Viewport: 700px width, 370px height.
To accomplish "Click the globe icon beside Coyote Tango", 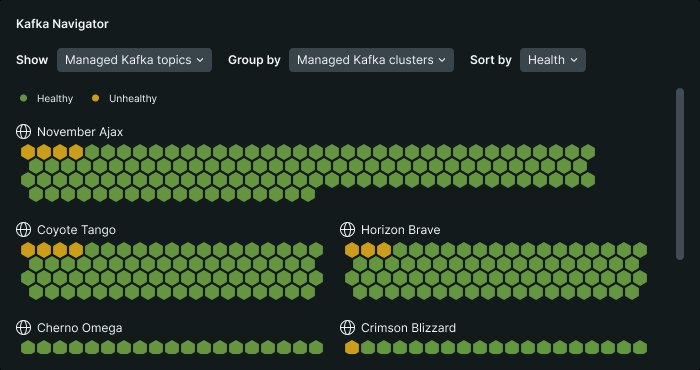I will pos(23,230).
